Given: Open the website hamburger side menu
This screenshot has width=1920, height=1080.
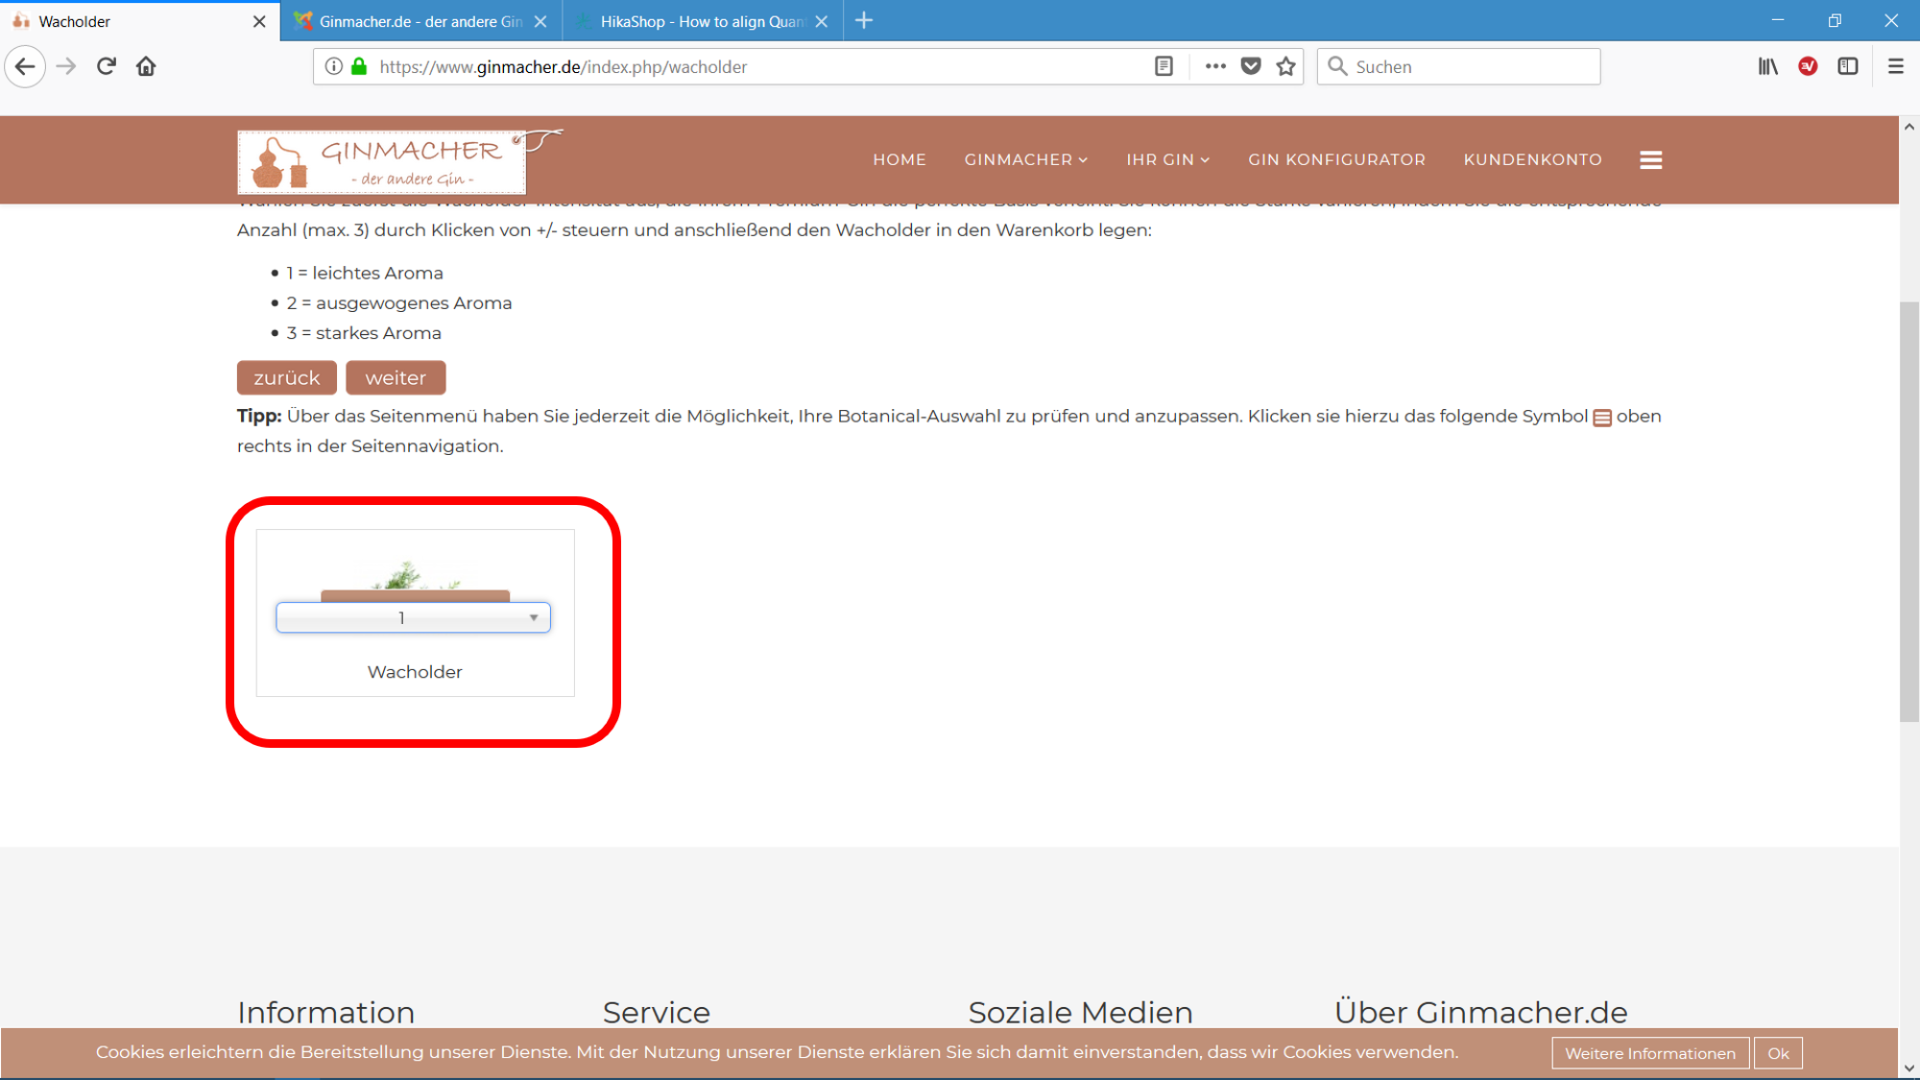Looking at the screenshot, I should (x=1650, y=160).
